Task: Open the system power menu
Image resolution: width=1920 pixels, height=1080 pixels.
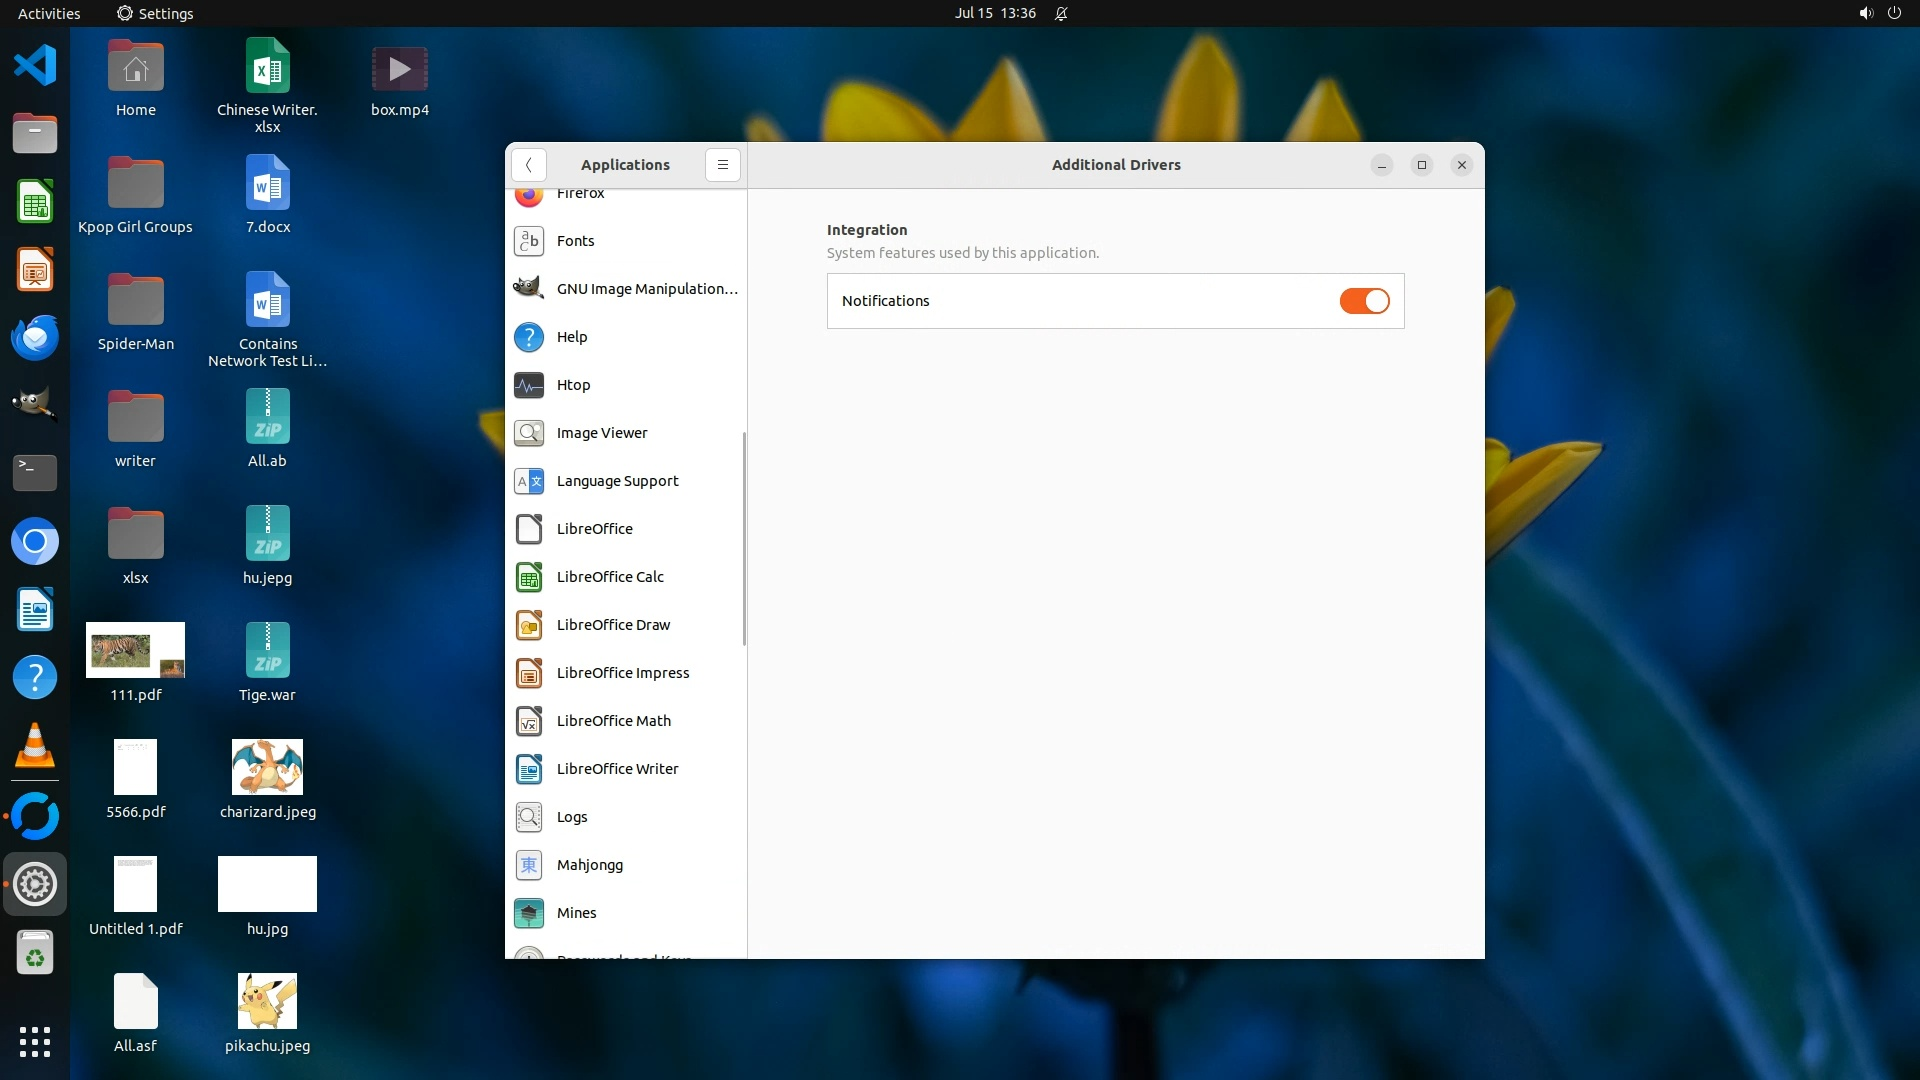Action: pos(1893,13)
